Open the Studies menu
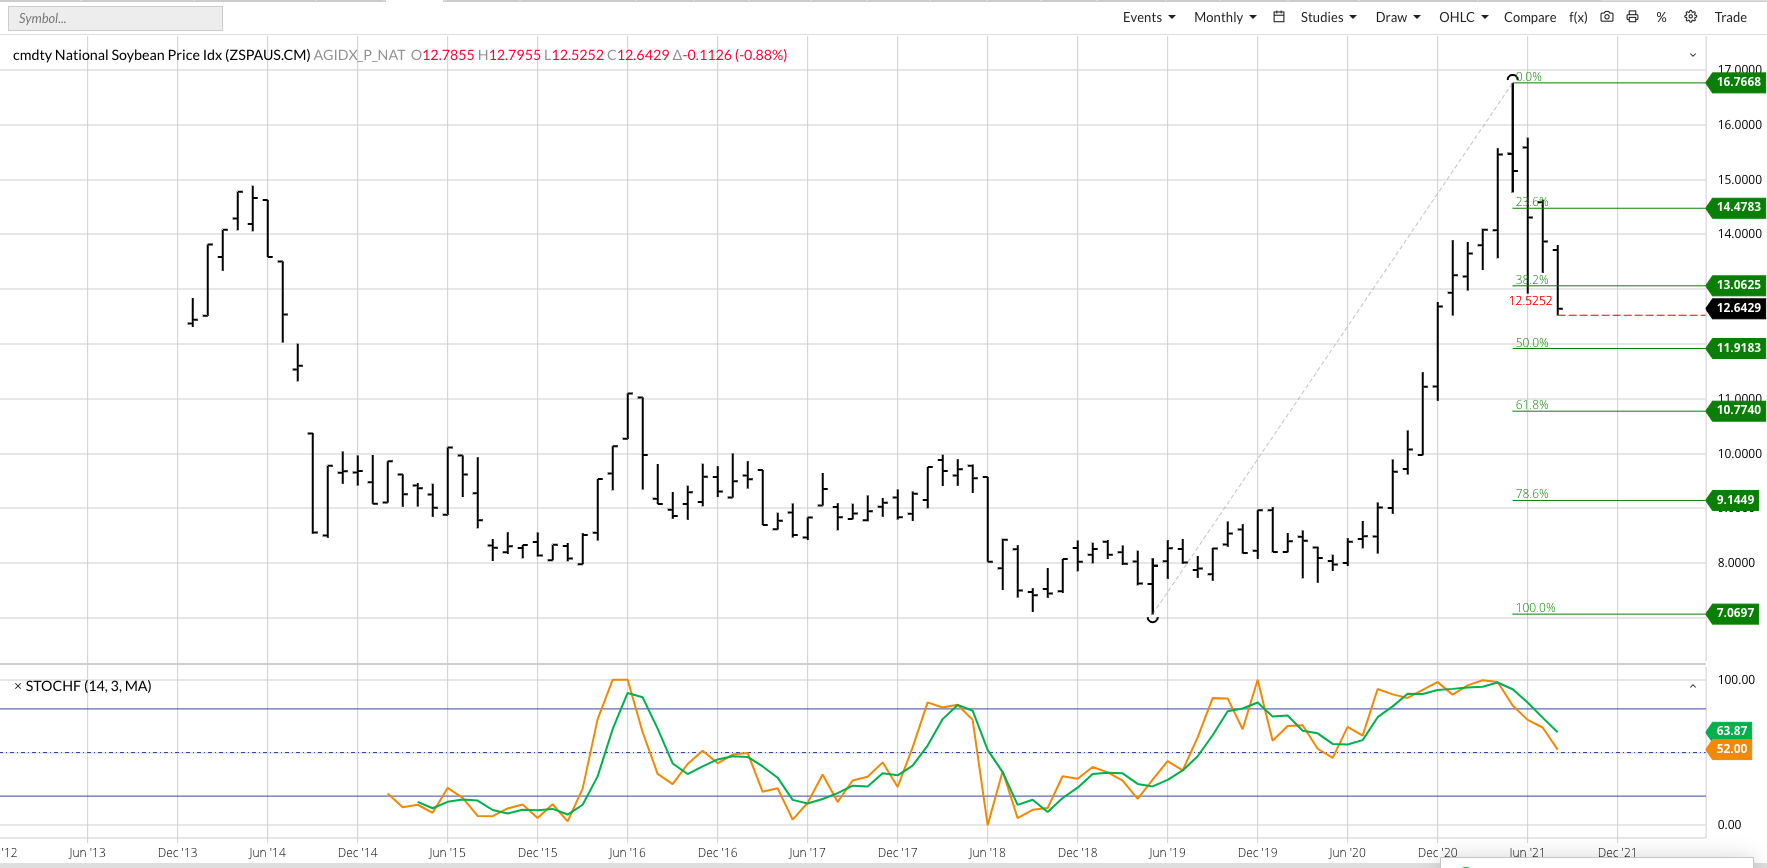This screenshot has height=868, width=1767. (x=1328, y=17)
